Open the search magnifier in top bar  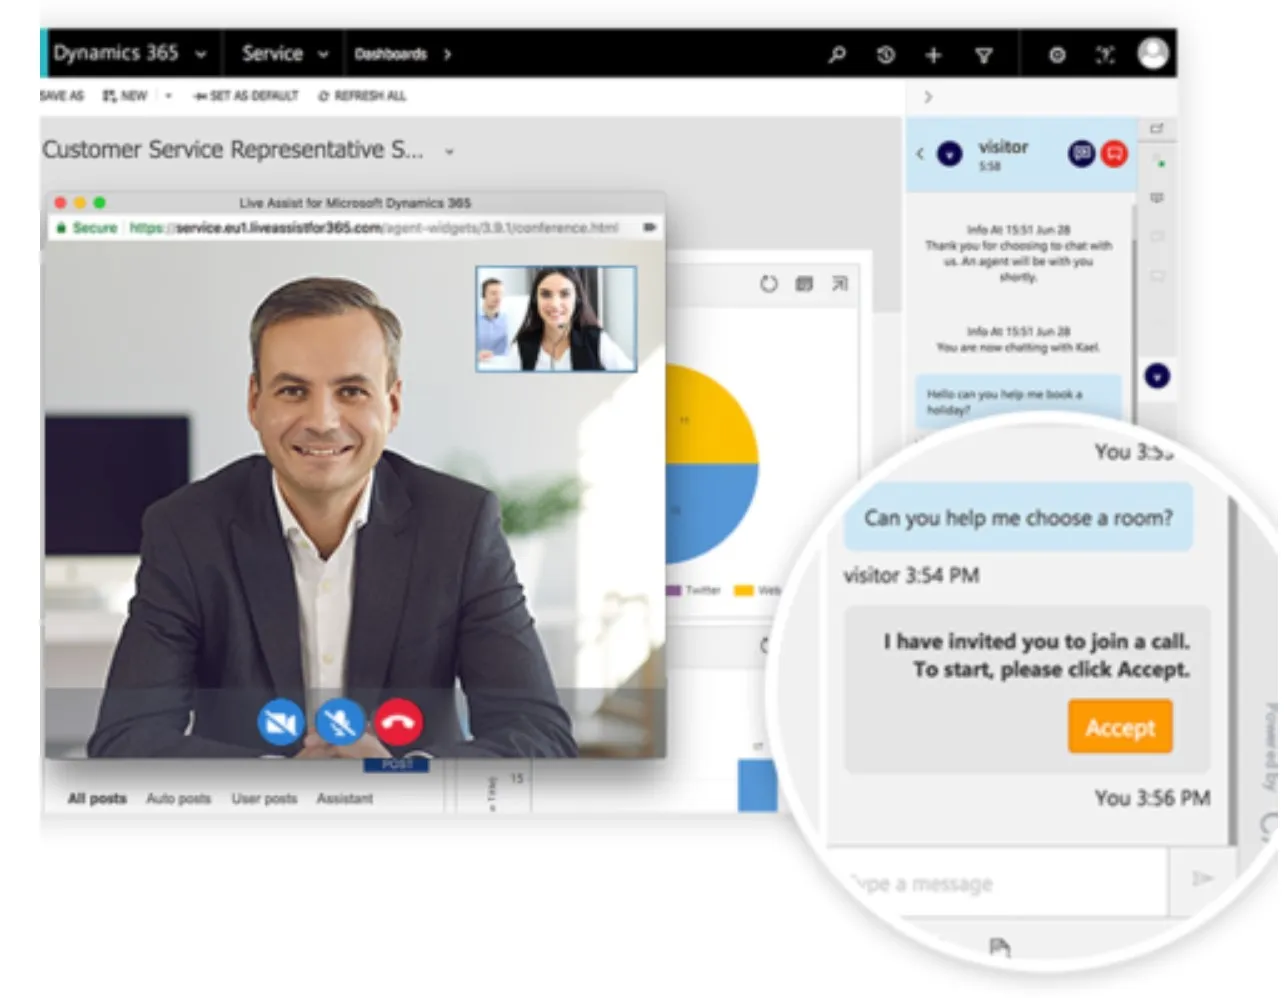coord(837,54)
